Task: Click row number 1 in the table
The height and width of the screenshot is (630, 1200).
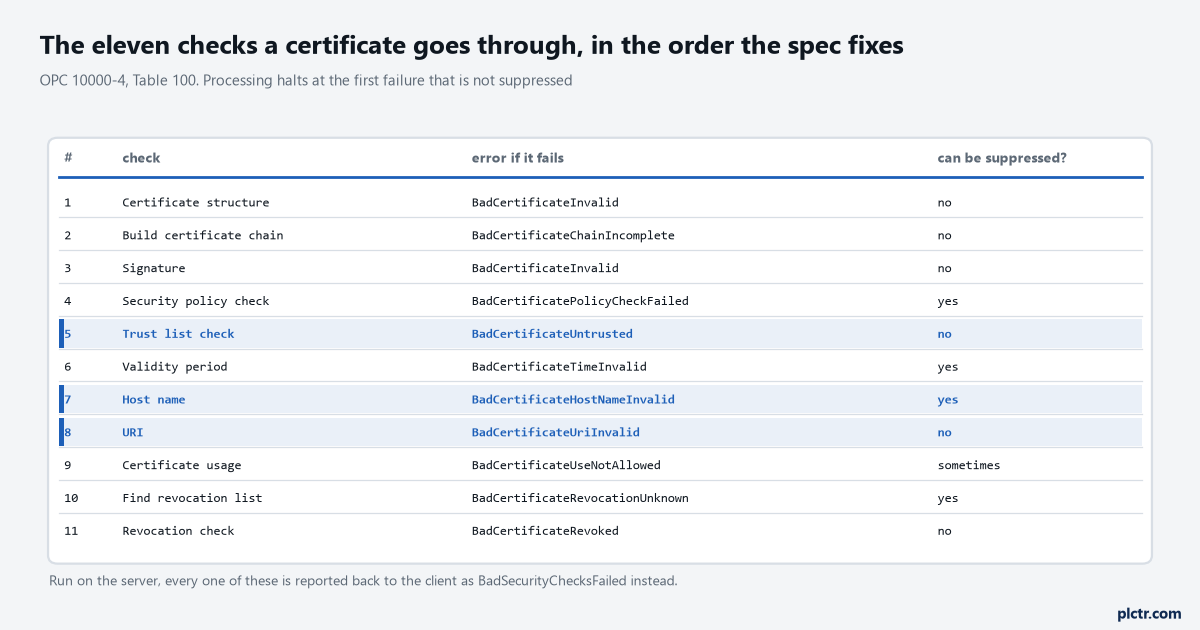Action: tap(68, 202)
